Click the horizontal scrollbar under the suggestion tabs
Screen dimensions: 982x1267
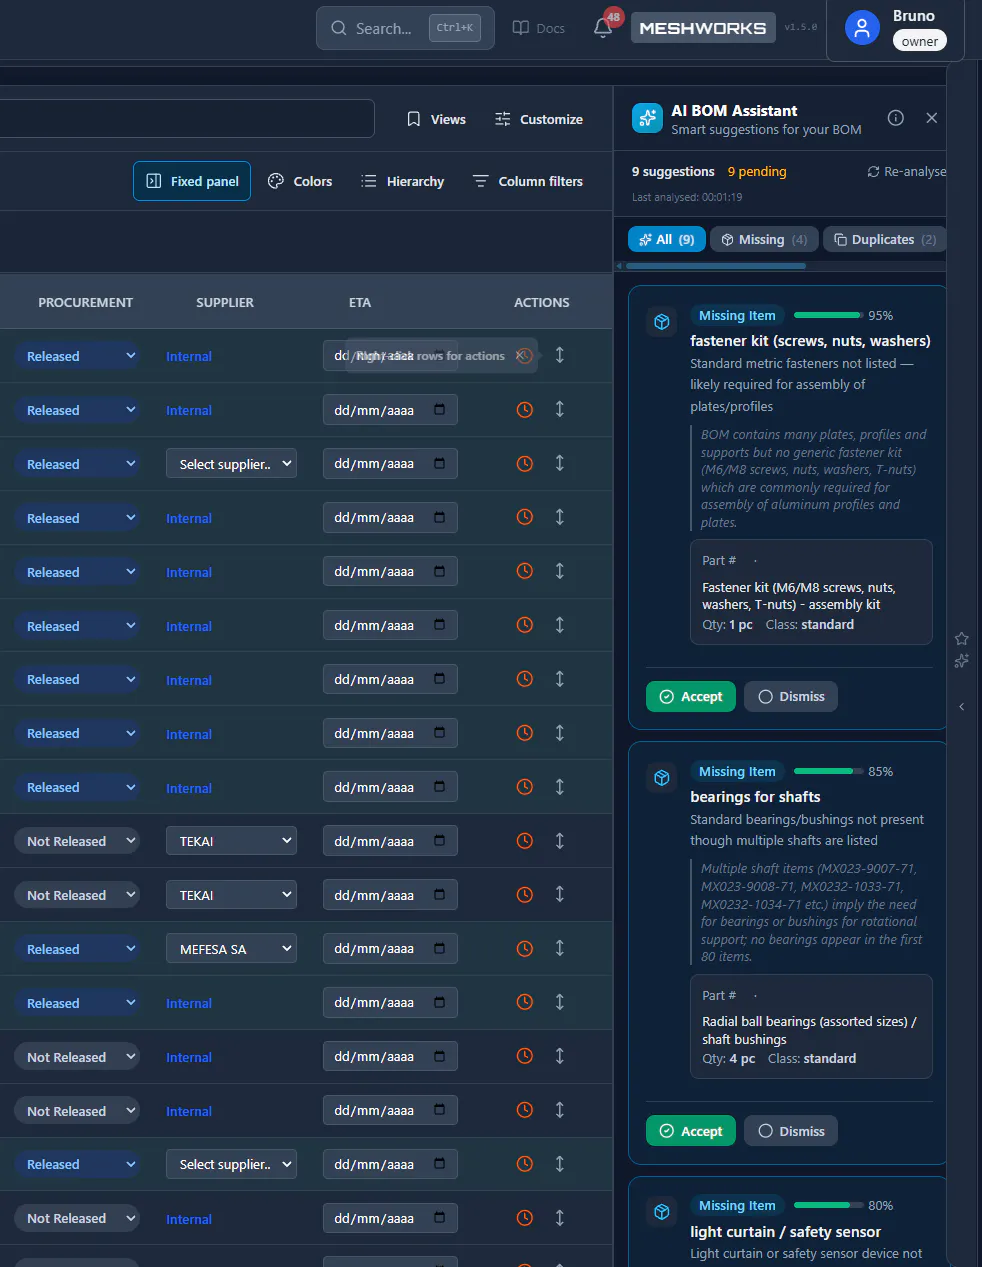coord(715,266)
